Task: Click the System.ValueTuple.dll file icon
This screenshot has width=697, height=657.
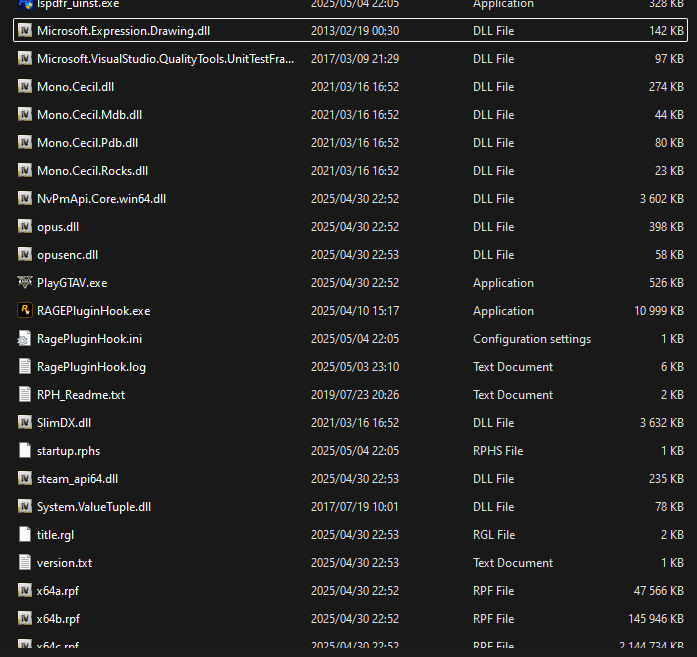Action: (x=24, y=506)
